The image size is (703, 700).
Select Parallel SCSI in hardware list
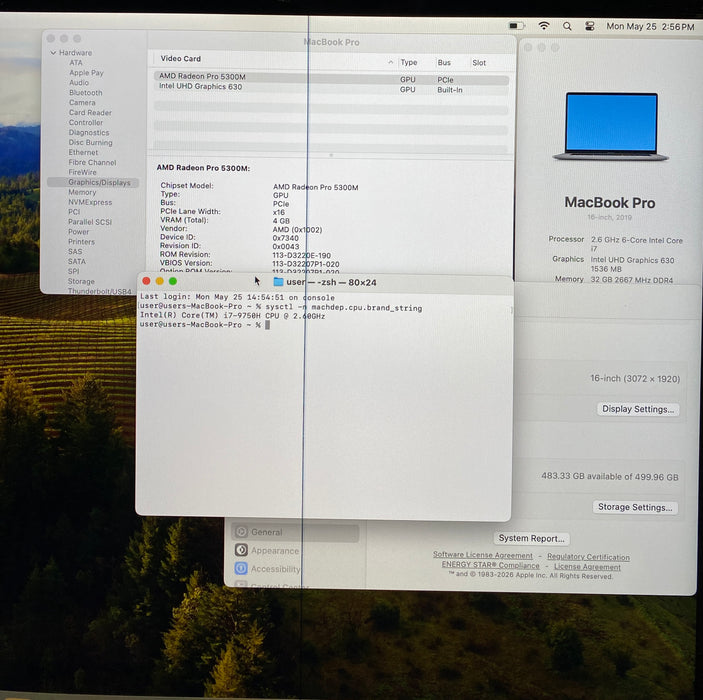click(x=90, y=222)
